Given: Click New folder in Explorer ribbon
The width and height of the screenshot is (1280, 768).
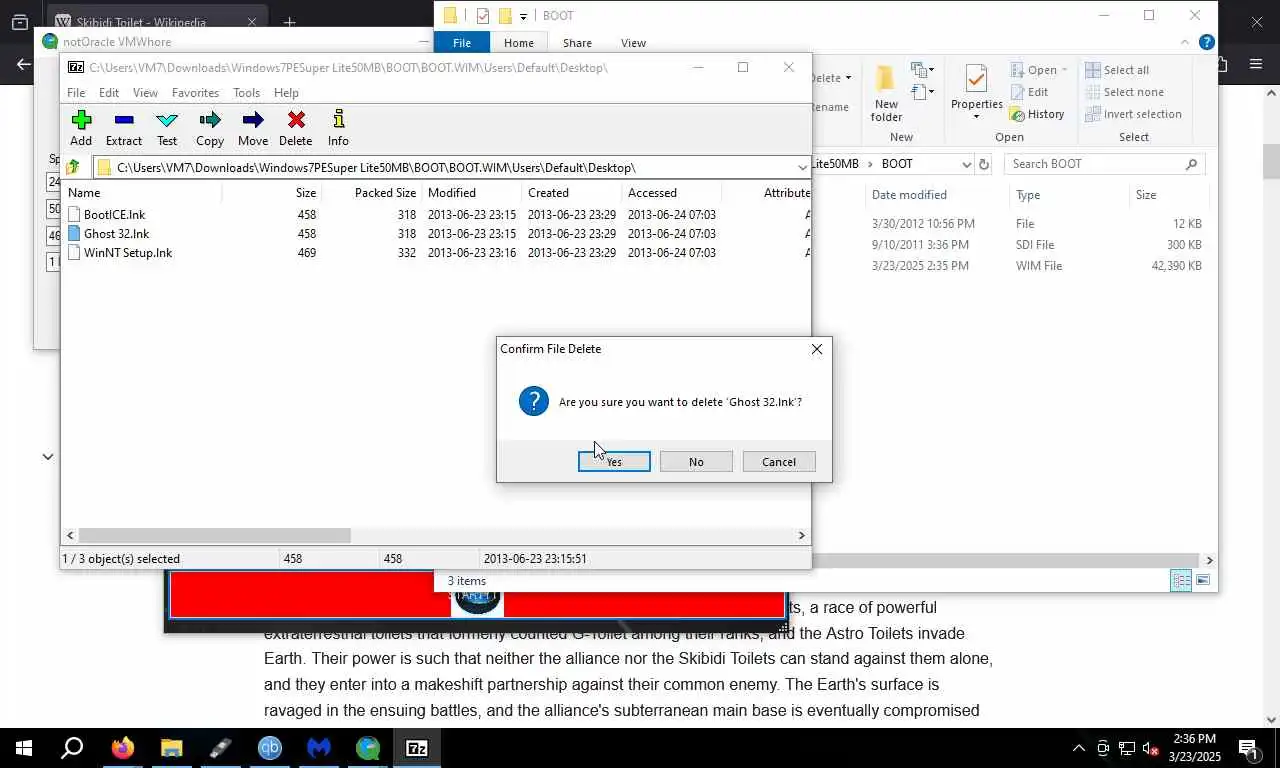Looking at the screenshot, I should [x=886, y=92].
